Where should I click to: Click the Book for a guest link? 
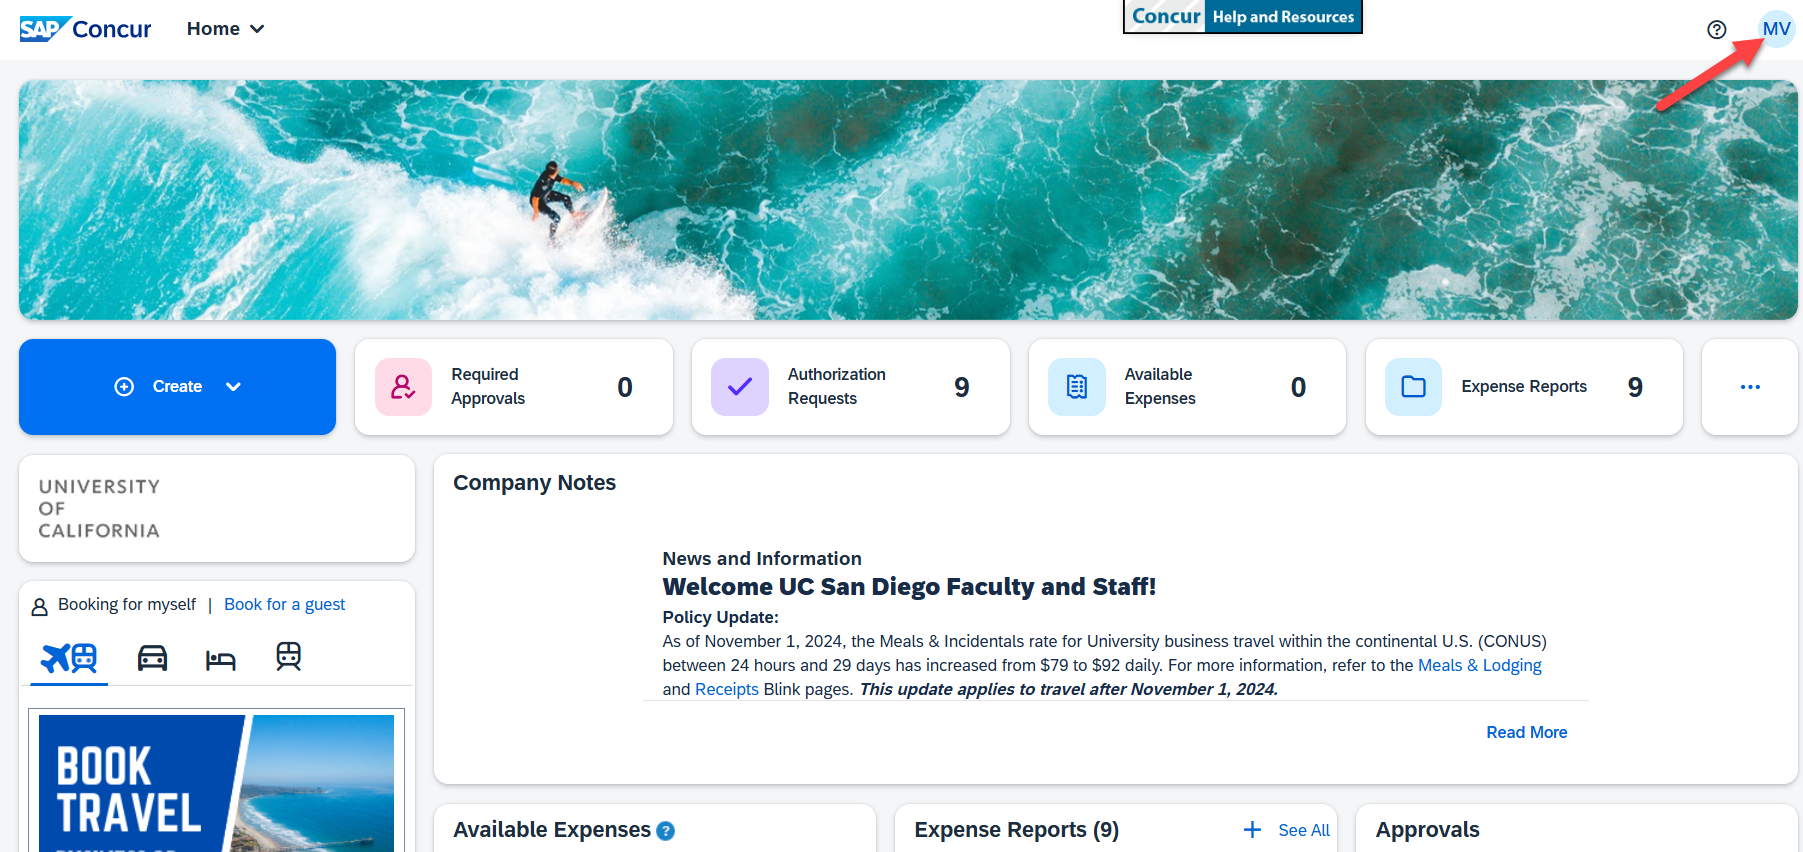[x=284, y=604]
